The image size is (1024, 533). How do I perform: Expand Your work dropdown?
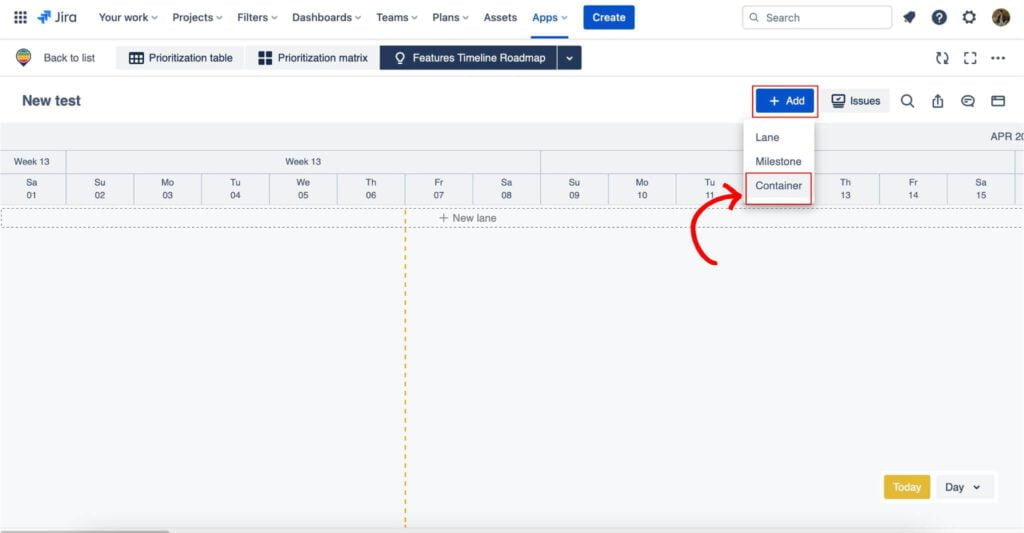(128, 18)
